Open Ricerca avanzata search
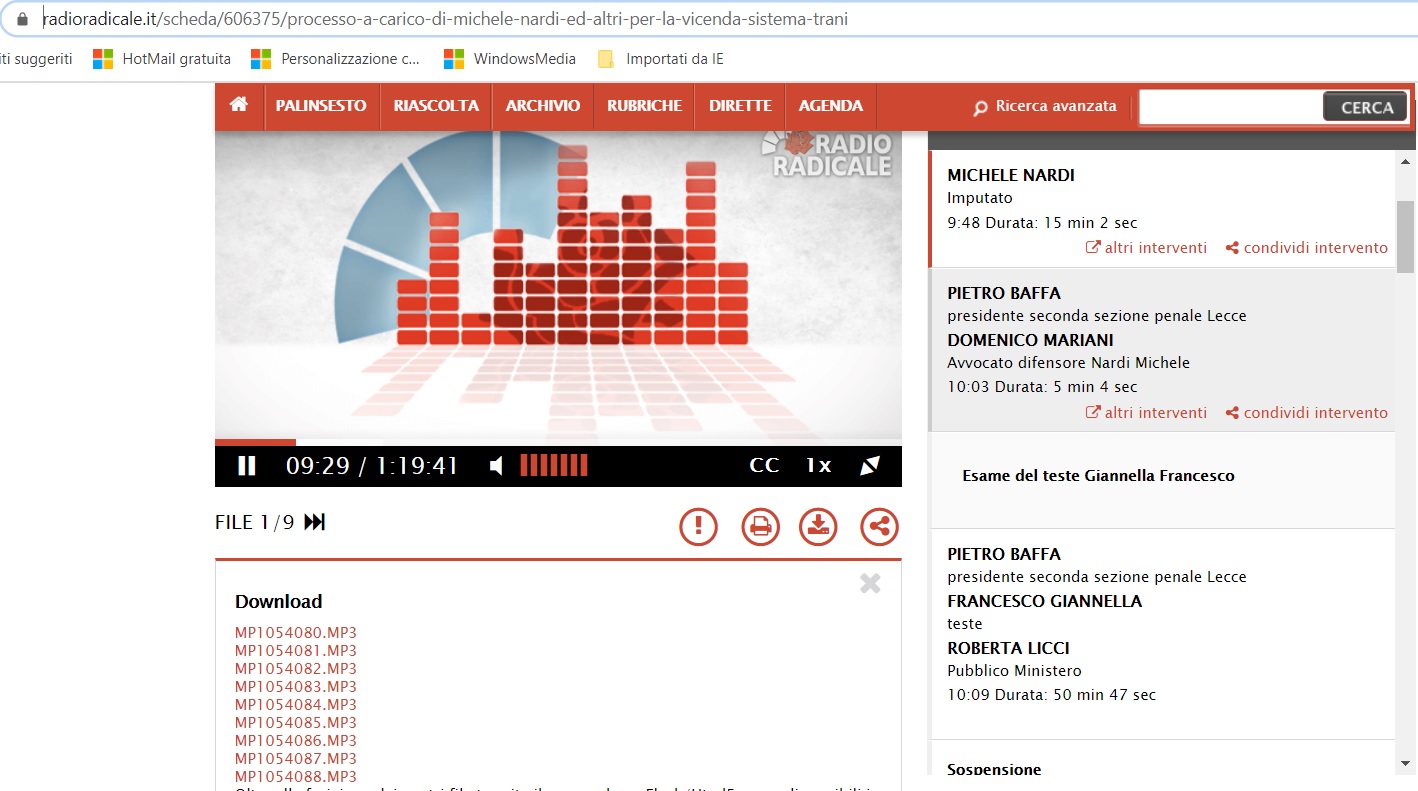 pos(1045,106)
